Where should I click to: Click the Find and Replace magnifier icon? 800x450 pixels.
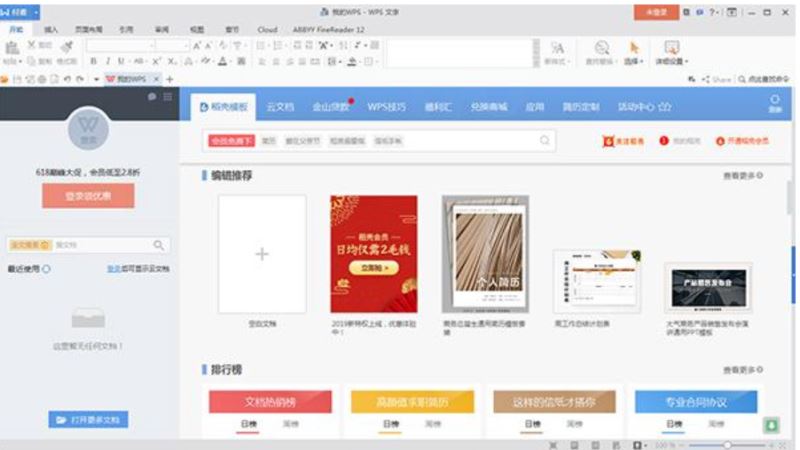(602, 48)
